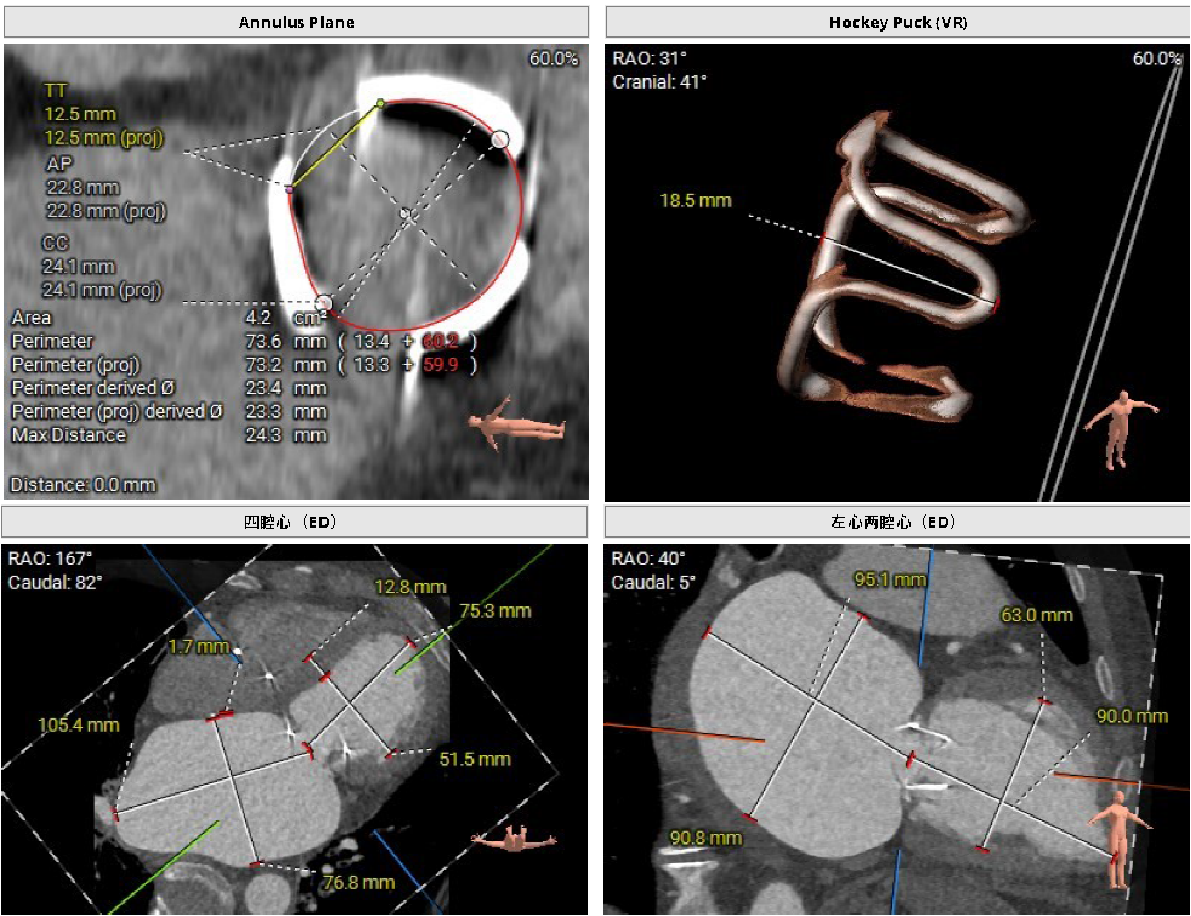Click the lower-left white circle handle on the annulus
This screenshot has width=1191, height=916.
click(323, 301)
